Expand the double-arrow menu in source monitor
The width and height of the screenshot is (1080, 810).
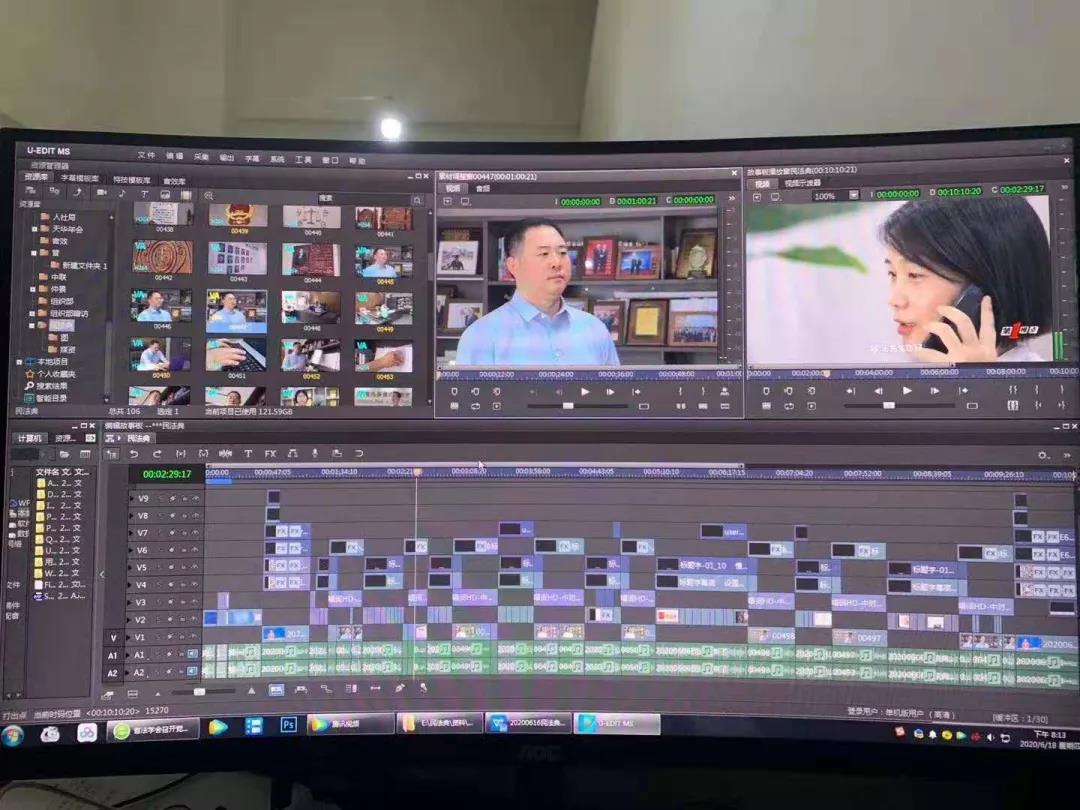tap(731, 198)
